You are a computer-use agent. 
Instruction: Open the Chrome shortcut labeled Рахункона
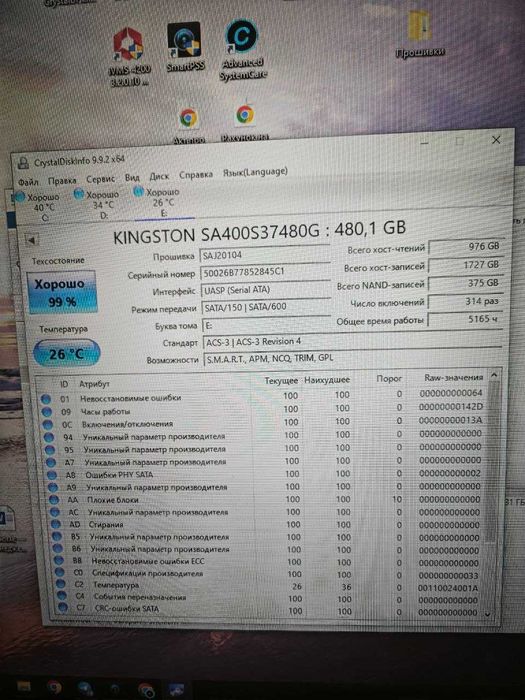[x=245, y=123]
